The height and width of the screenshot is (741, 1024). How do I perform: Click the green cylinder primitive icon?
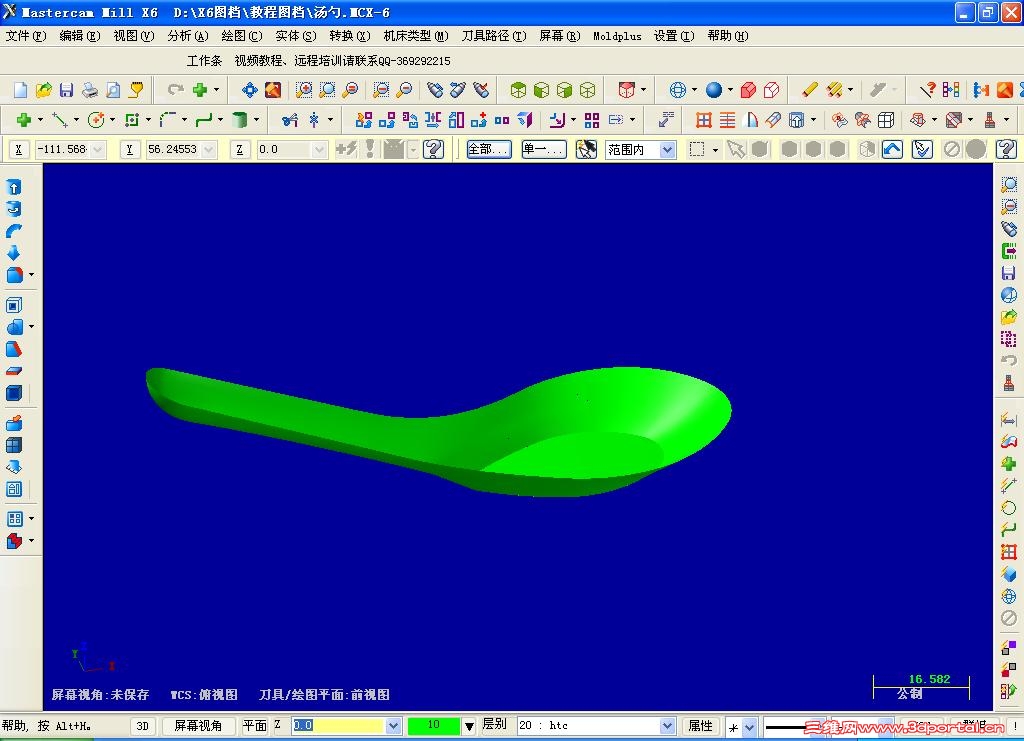pos(240,119)
